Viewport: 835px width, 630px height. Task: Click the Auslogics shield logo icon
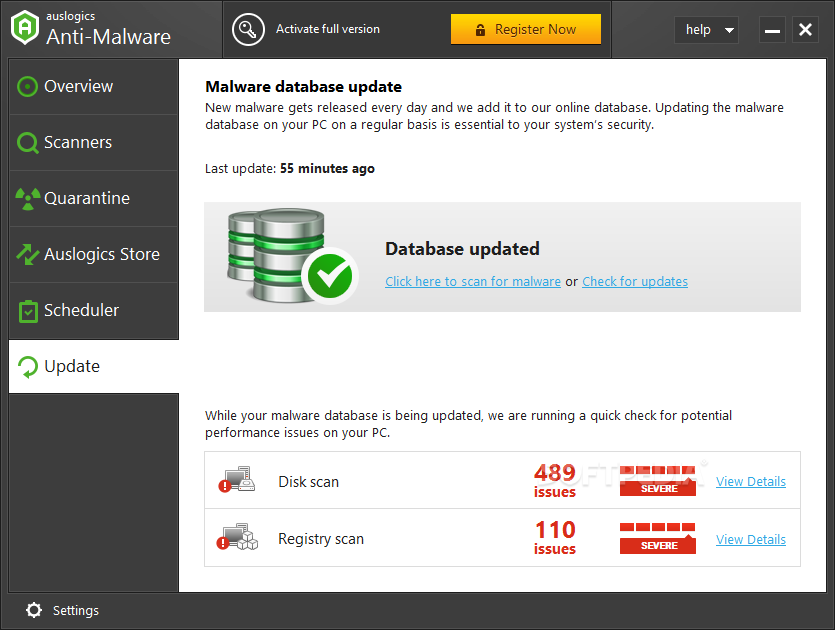click(25, 28)
